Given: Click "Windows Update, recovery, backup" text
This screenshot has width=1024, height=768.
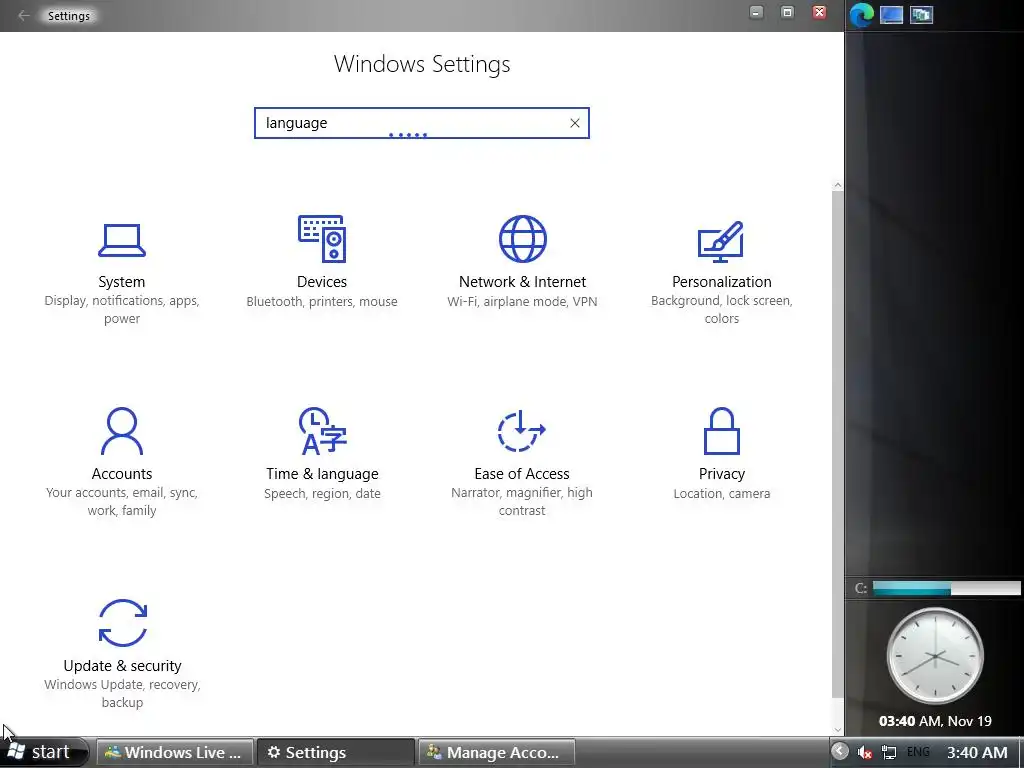Looking at the screenshot, I should (x=122, y=694).
